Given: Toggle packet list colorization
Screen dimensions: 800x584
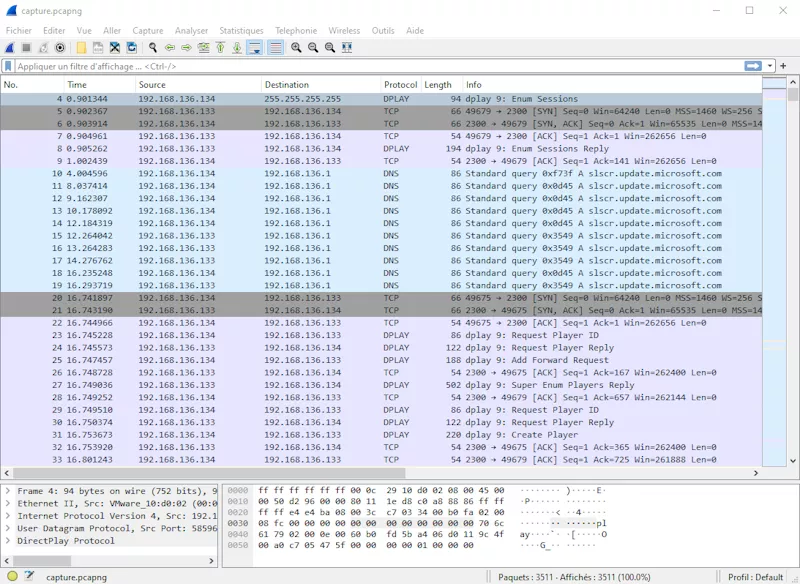Looking at the screenshot, I should [x=276, y=48].
